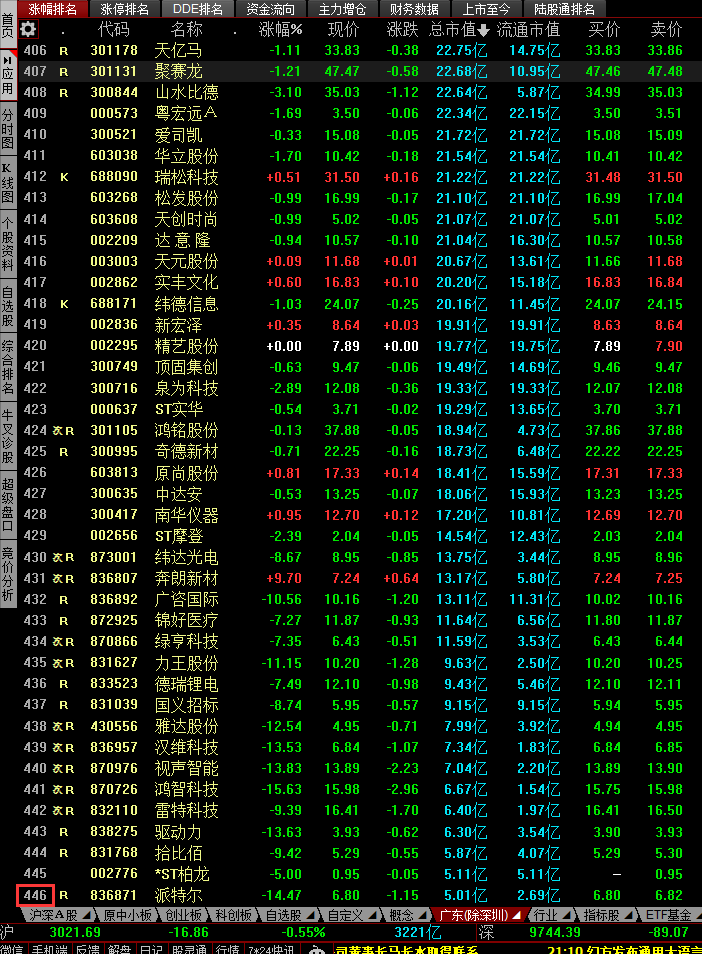Expand the 沪深A股 bottom tab menu
Screen dimensions: 702x954
point(86,914)
